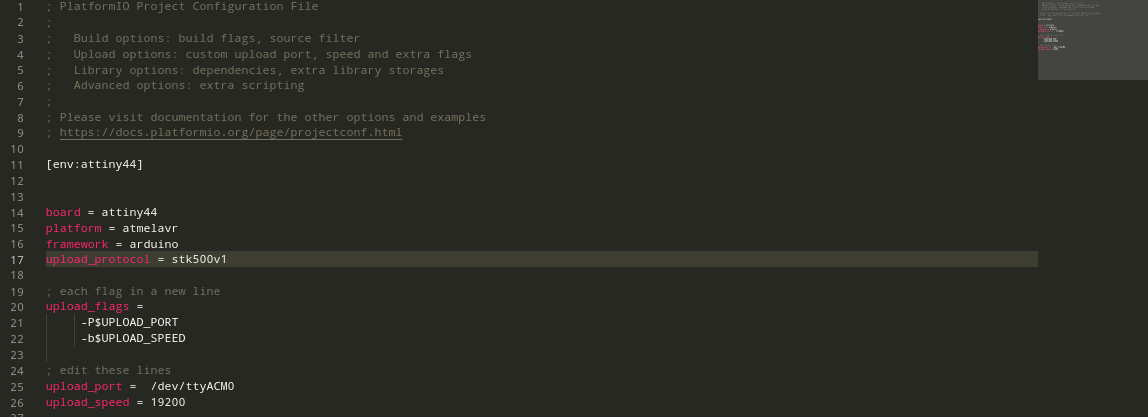Click the stk500v1 value
This screenshot has height=417, width=1148.
(199, 260)
